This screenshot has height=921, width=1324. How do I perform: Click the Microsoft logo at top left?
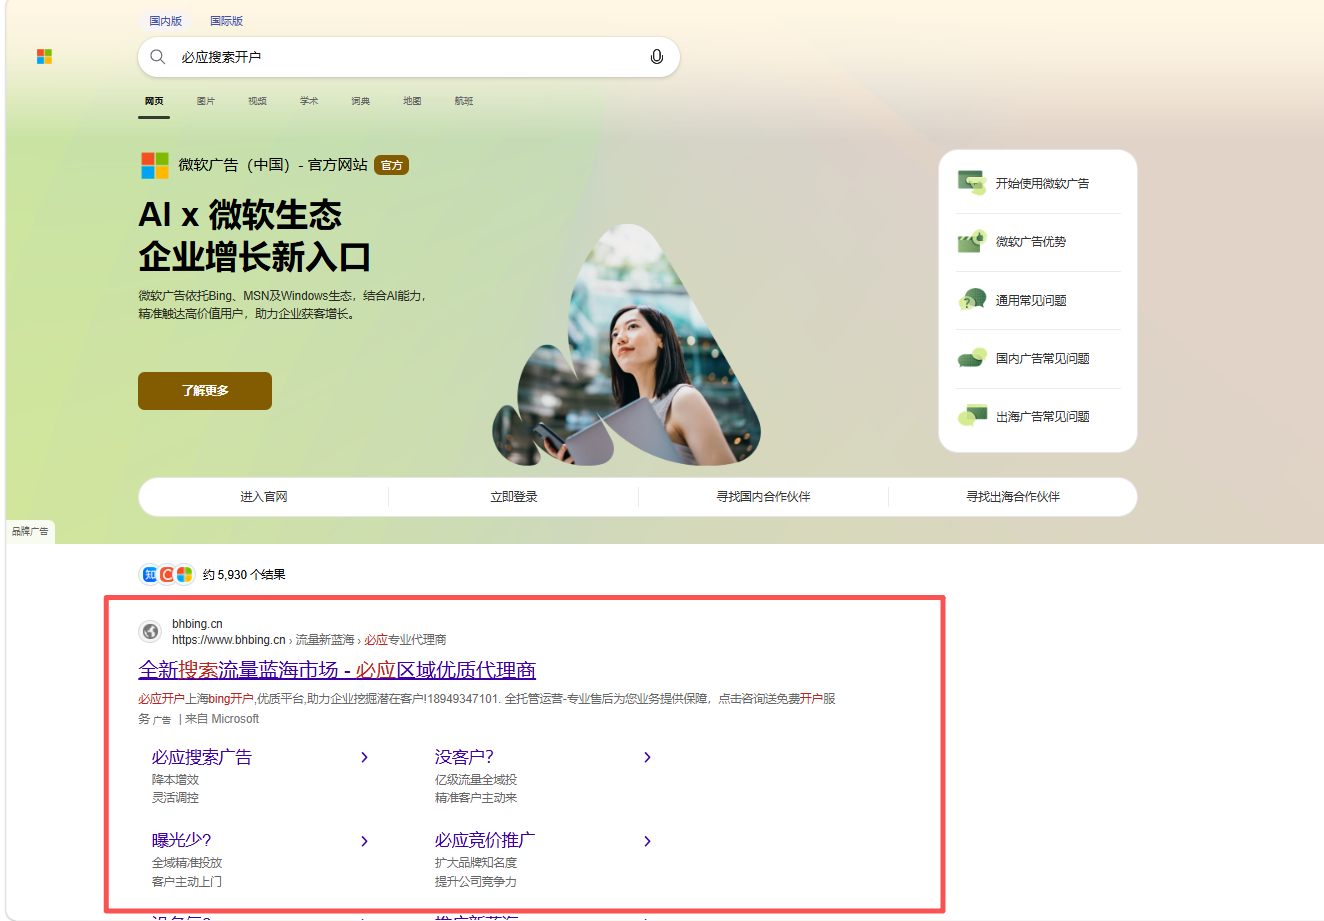point(44,57)
